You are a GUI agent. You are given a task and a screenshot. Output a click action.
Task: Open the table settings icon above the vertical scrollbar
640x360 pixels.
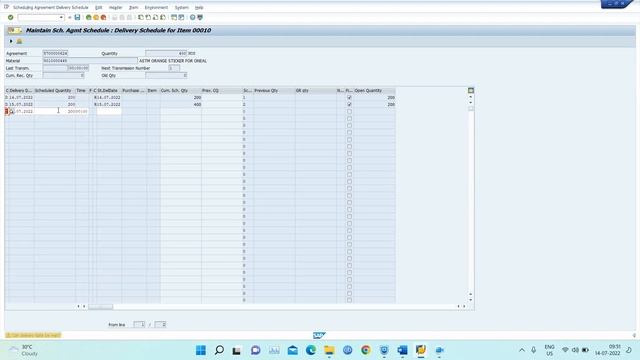(471, 91)
